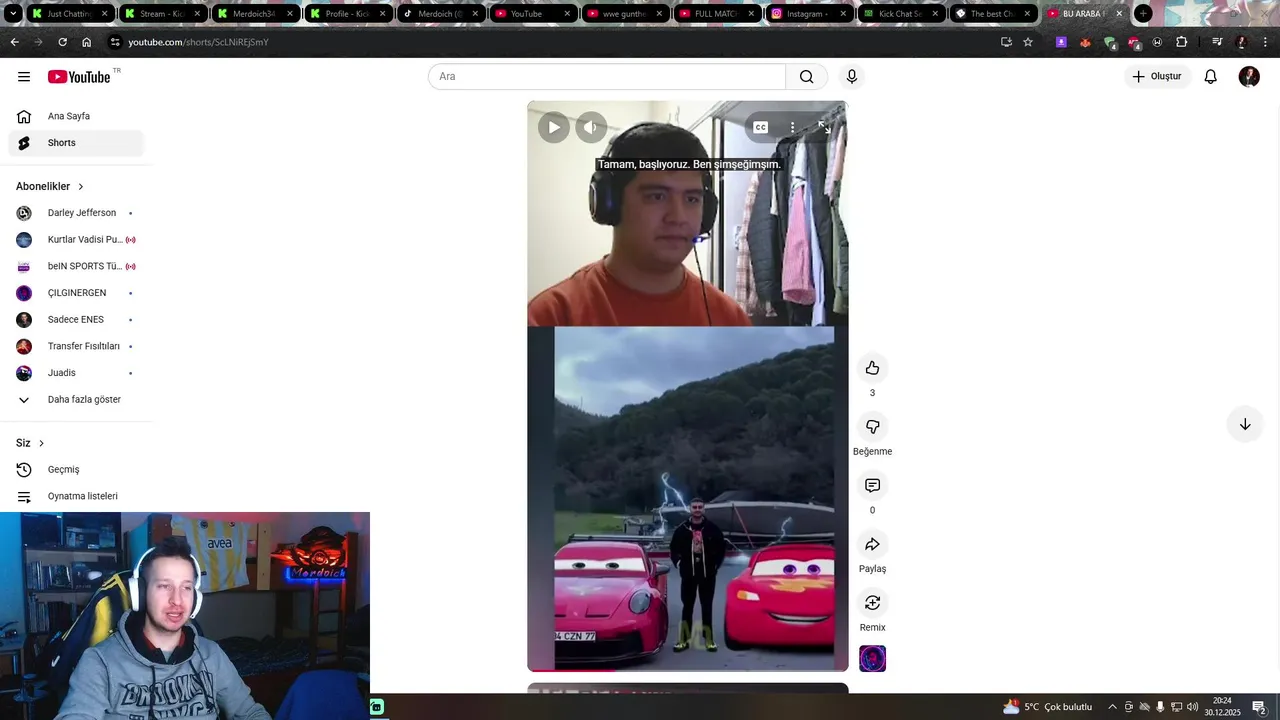The width and height of the screenshot is (1280, 720).
Task: Open the sound thumbnail below Remix
Action: [872, 659]
